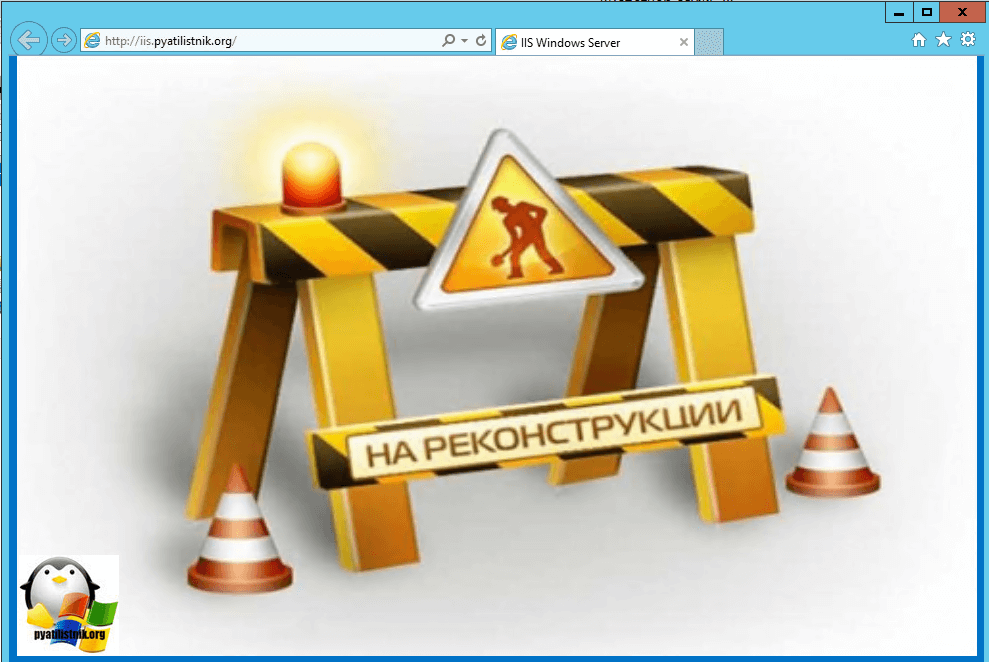The height and width of the screenshot is (662, 989).
Task: Open the address bar dropdown arrow
Action: 464,40
